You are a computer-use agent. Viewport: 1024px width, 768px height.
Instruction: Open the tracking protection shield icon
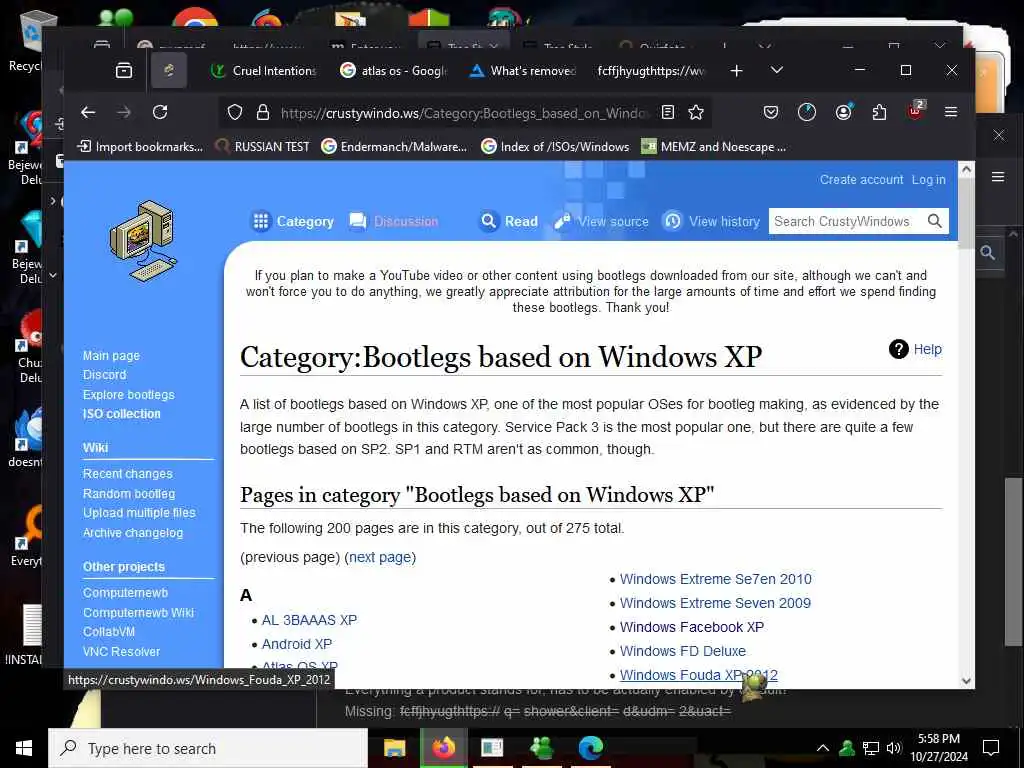[234, 112]
